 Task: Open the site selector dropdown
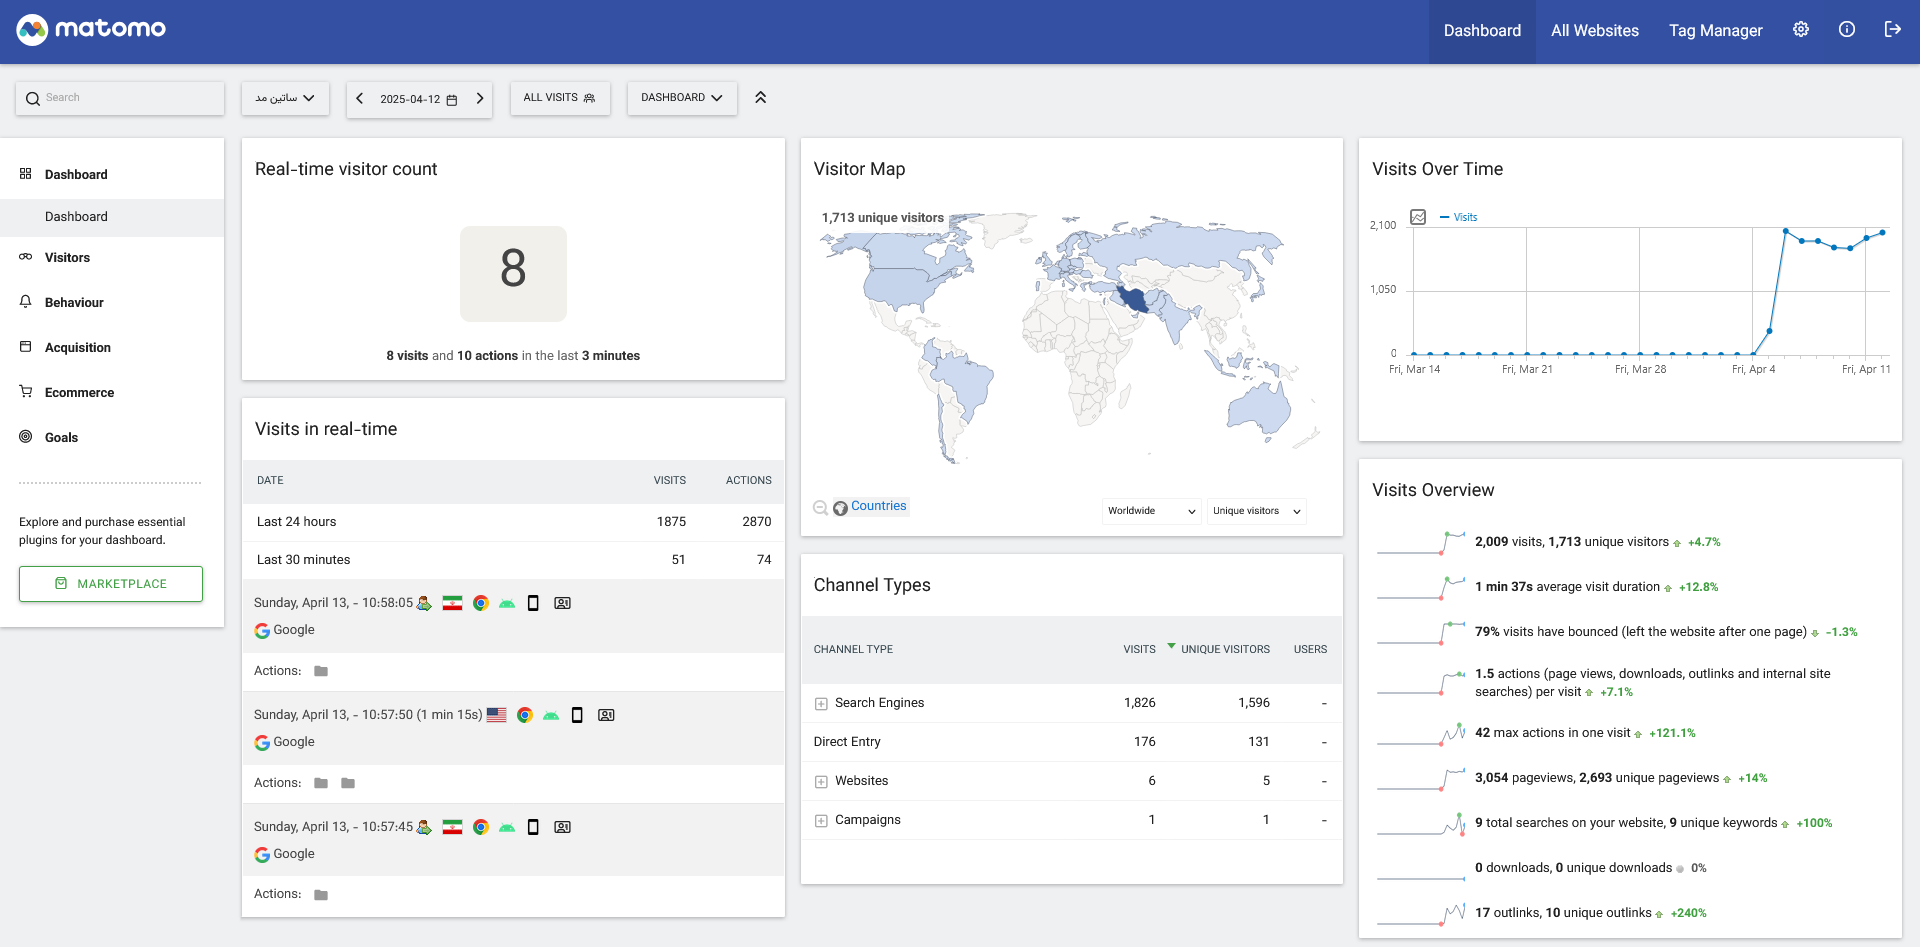click(285, 98)
